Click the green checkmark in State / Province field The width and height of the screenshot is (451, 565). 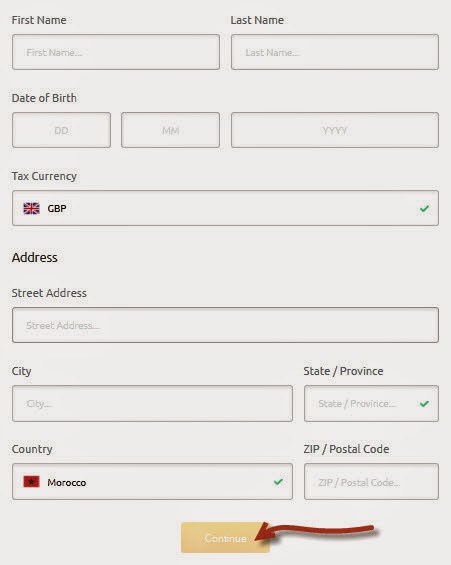coord(424,404)
